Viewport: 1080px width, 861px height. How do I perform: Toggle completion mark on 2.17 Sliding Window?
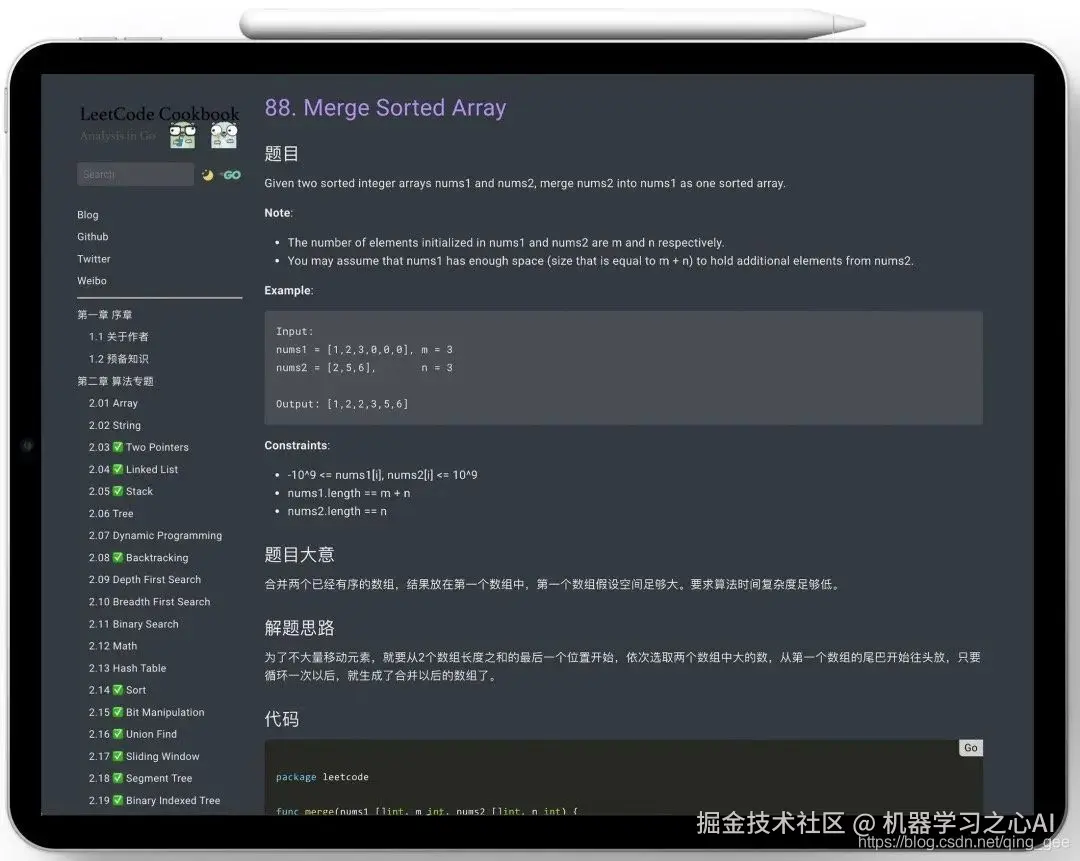[119, 756]
